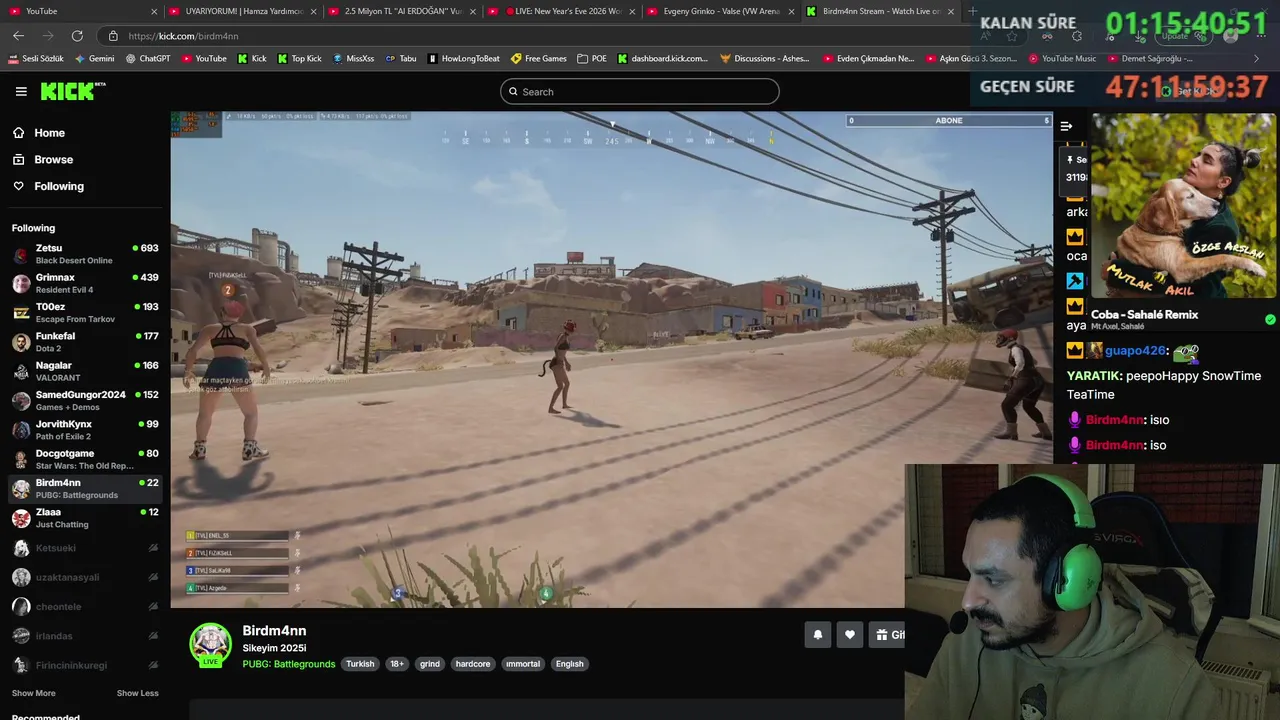The width and height of the screenshot is (1280, 720).
Task: Open the Birdm4nn channel name link
Action: click(274, 631)
